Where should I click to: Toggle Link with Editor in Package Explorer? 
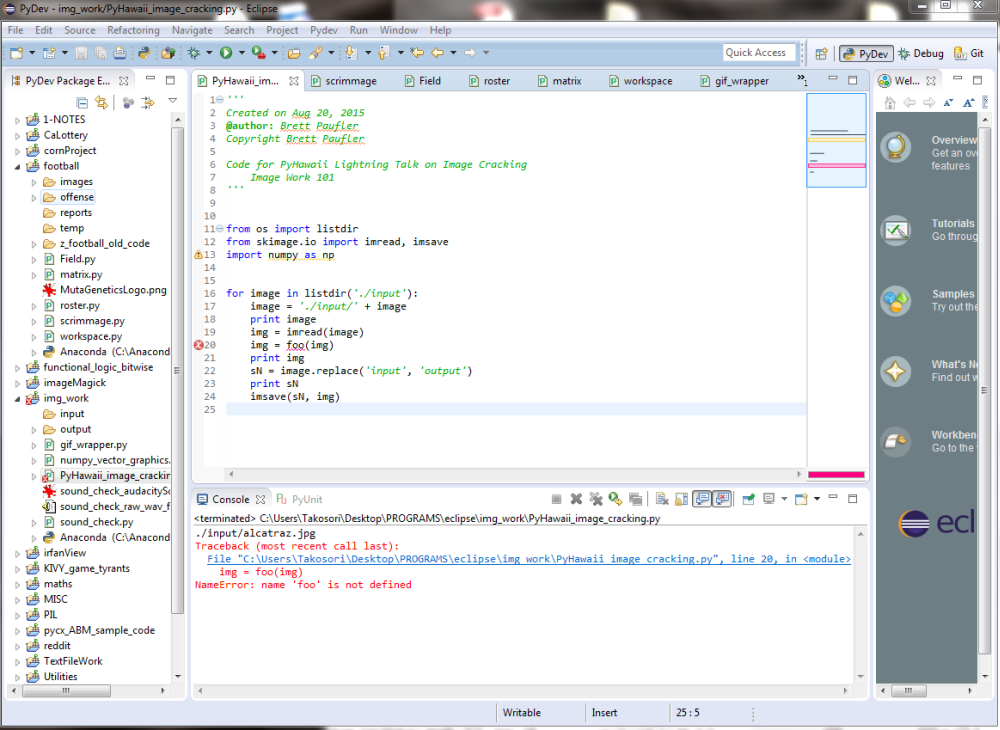tap(101, 102)
